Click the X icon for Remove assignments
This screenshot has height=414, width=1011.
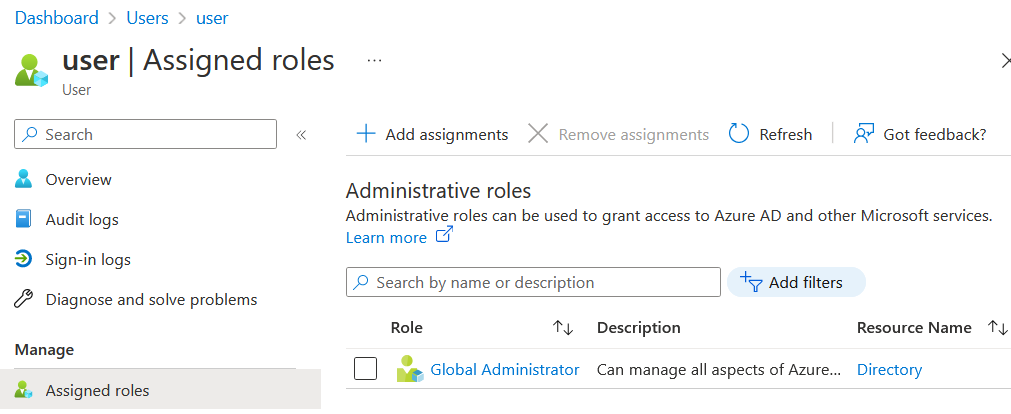point(538,134)
